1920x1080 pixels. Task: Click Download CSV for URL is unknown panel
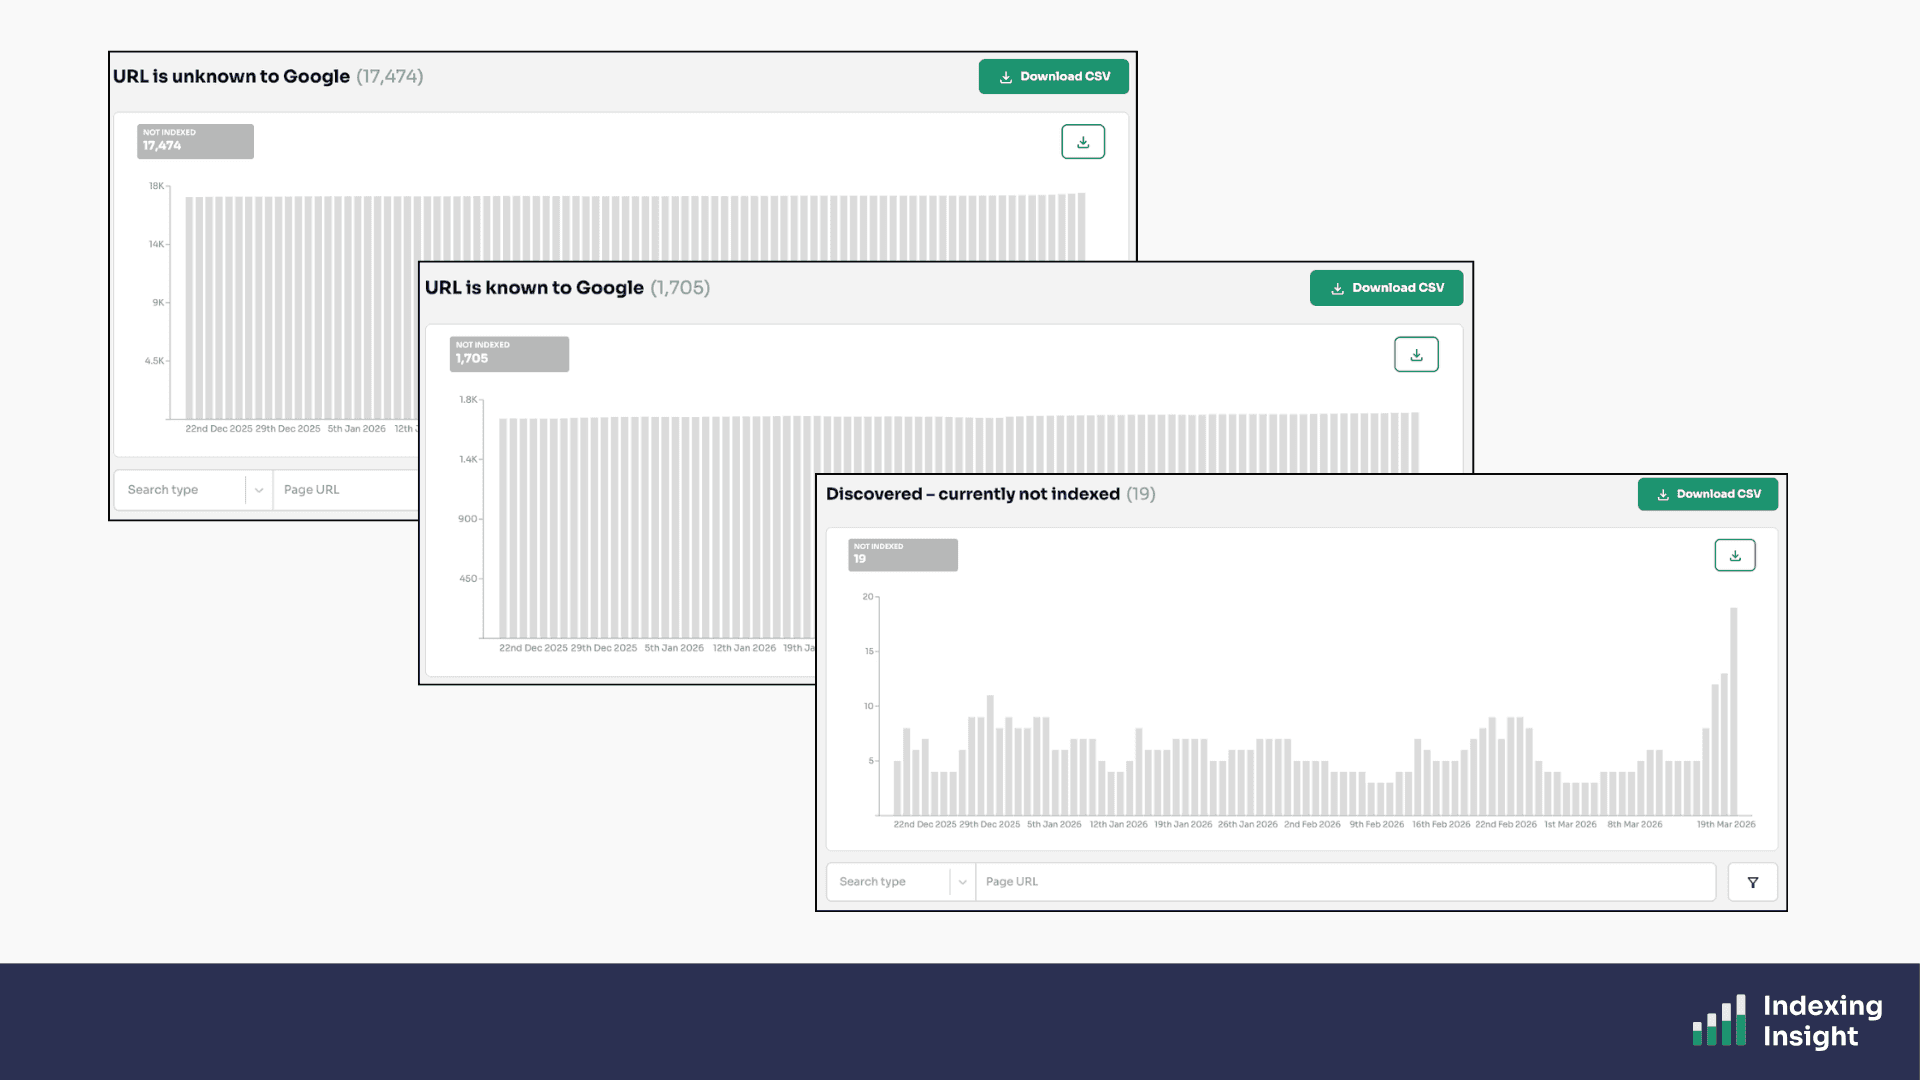click(1053, 77)
